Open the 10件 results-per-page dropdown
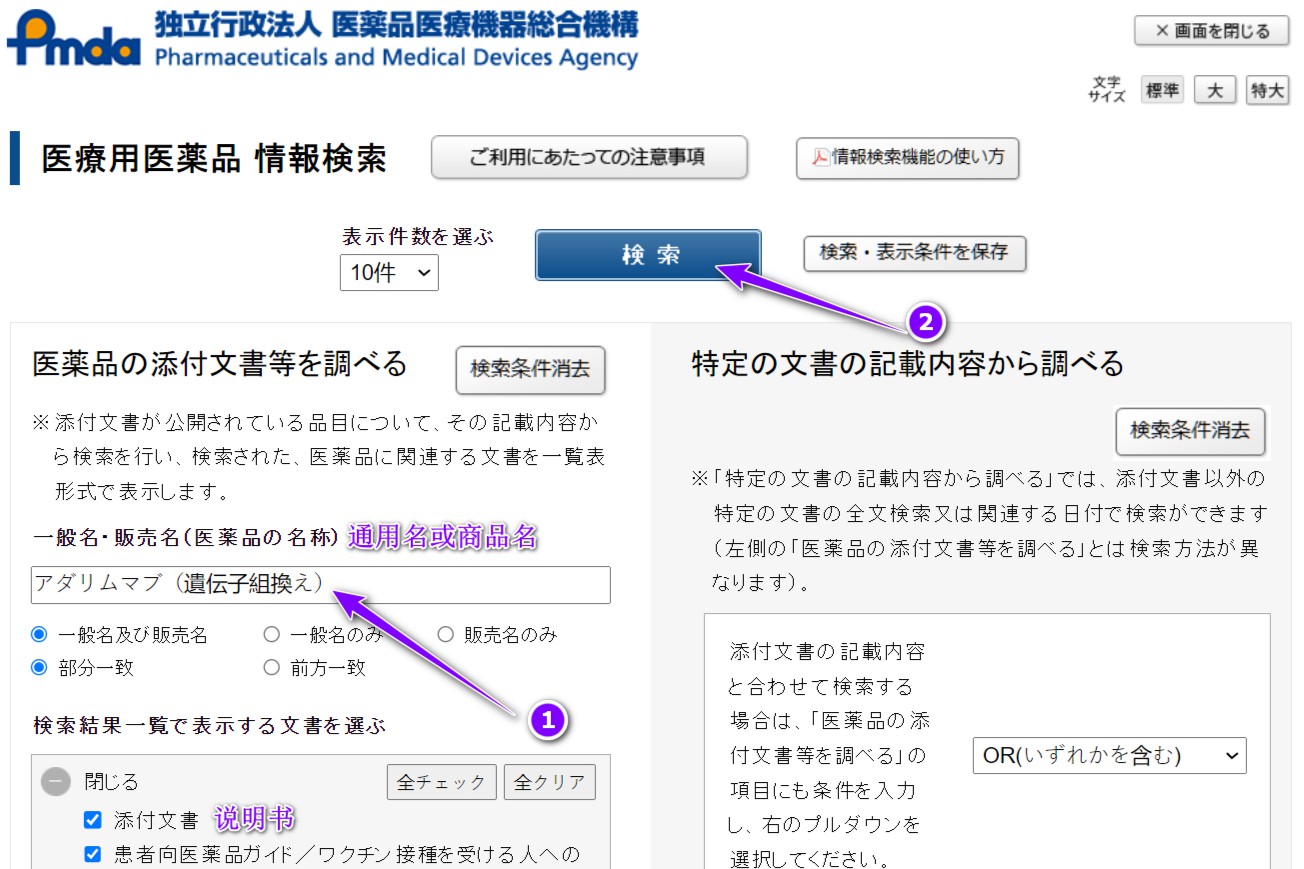Screen dimensions: 1304x869 [388, 272]
